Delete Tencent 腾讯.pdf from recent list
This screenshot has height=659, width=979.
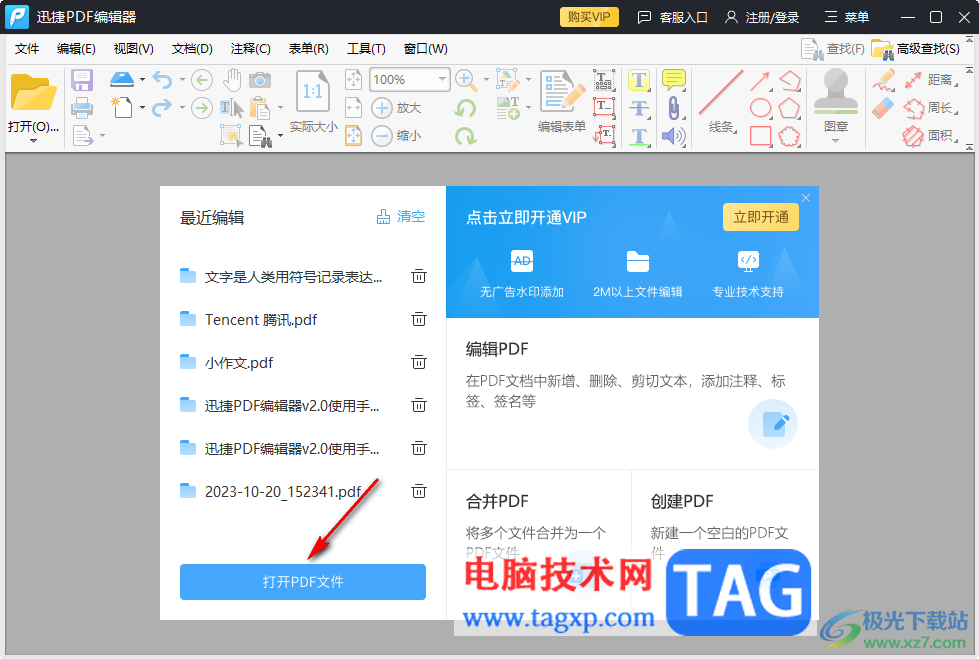(x=419, y=319)
